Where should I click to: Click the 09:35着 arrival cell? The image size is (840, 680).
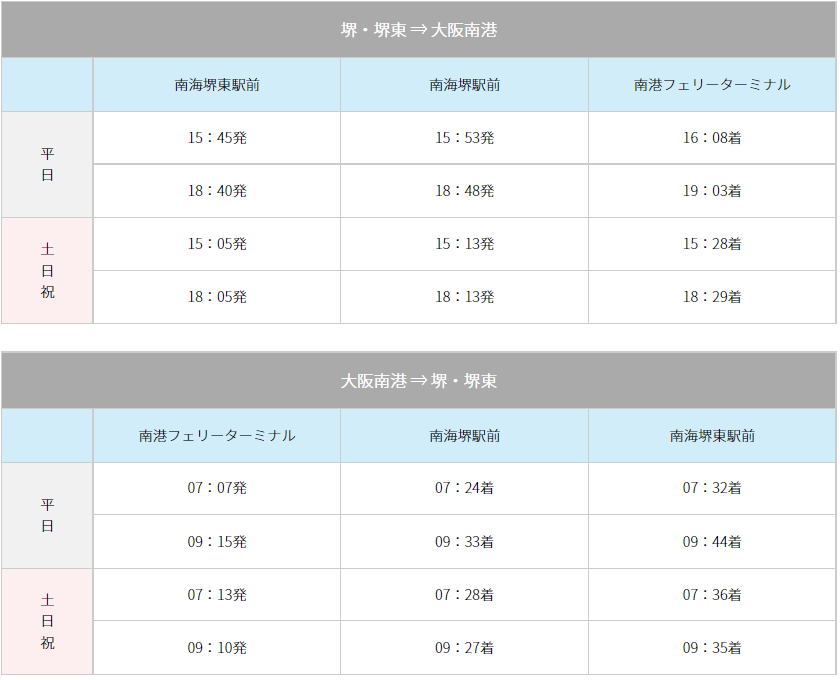712,648
